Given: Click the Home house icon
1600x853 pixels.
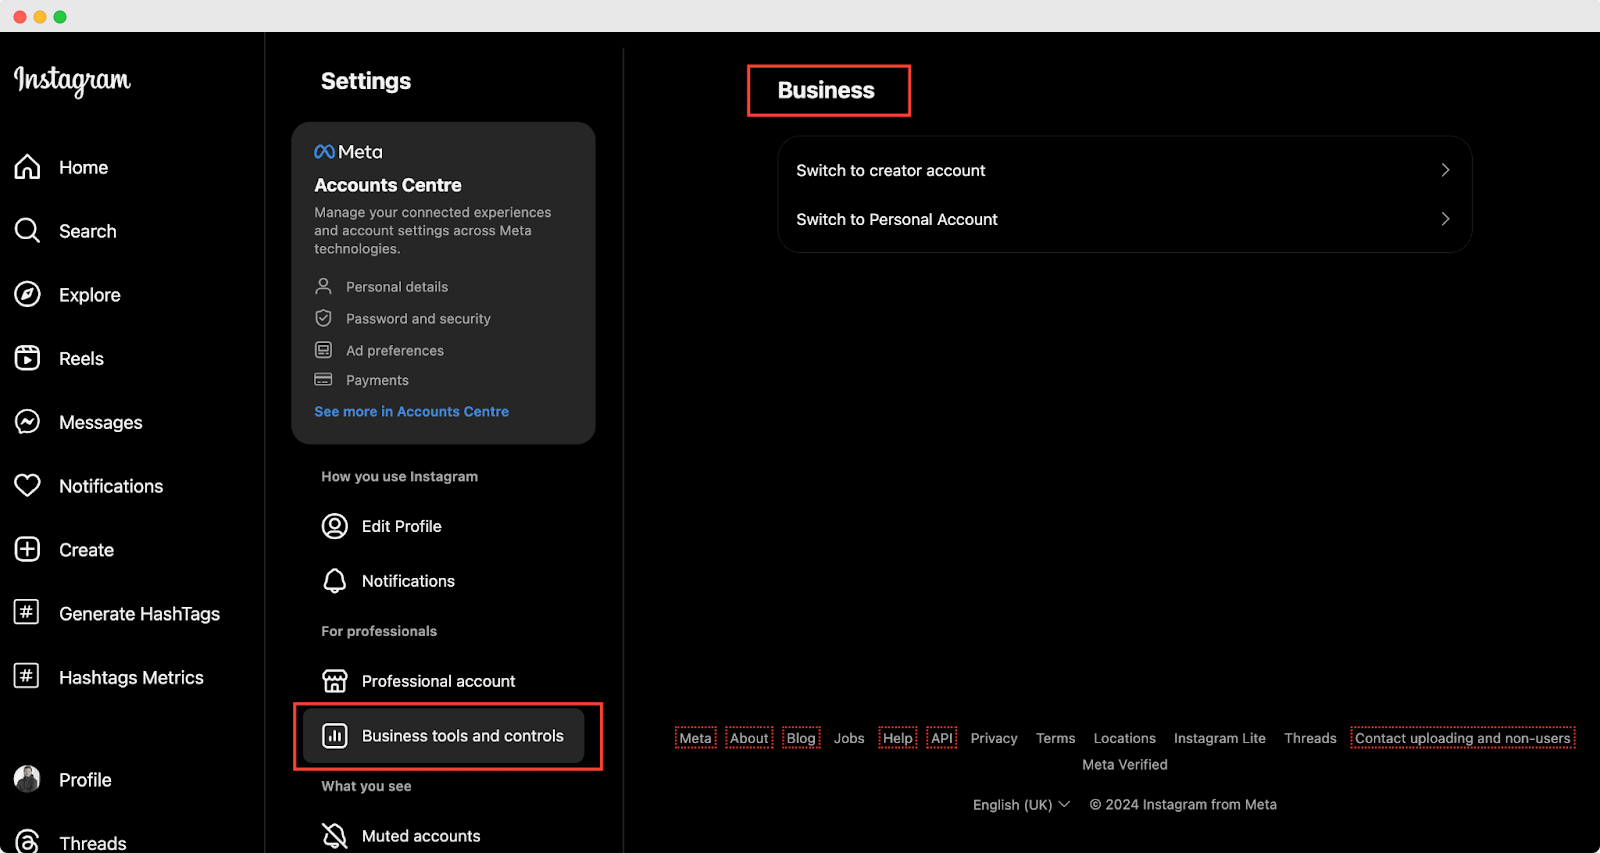Looking at the screenshot, I should pos(28,167).
